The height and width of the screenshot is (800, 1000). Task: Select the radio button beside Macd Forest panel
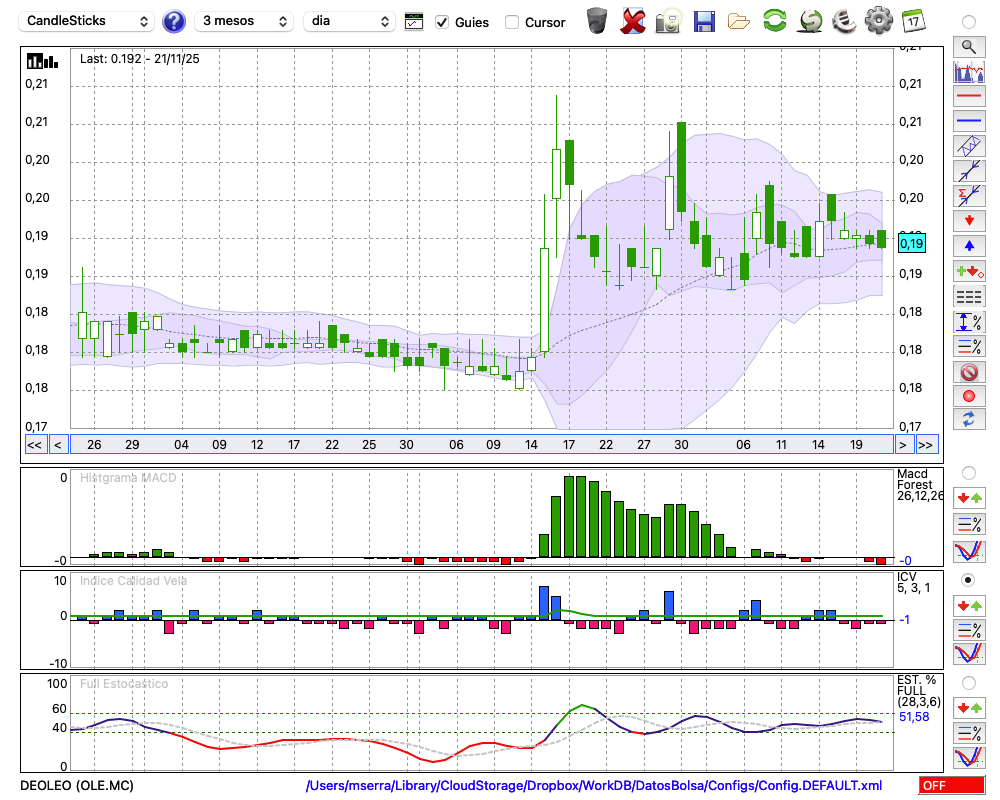[x=968, y=472]
